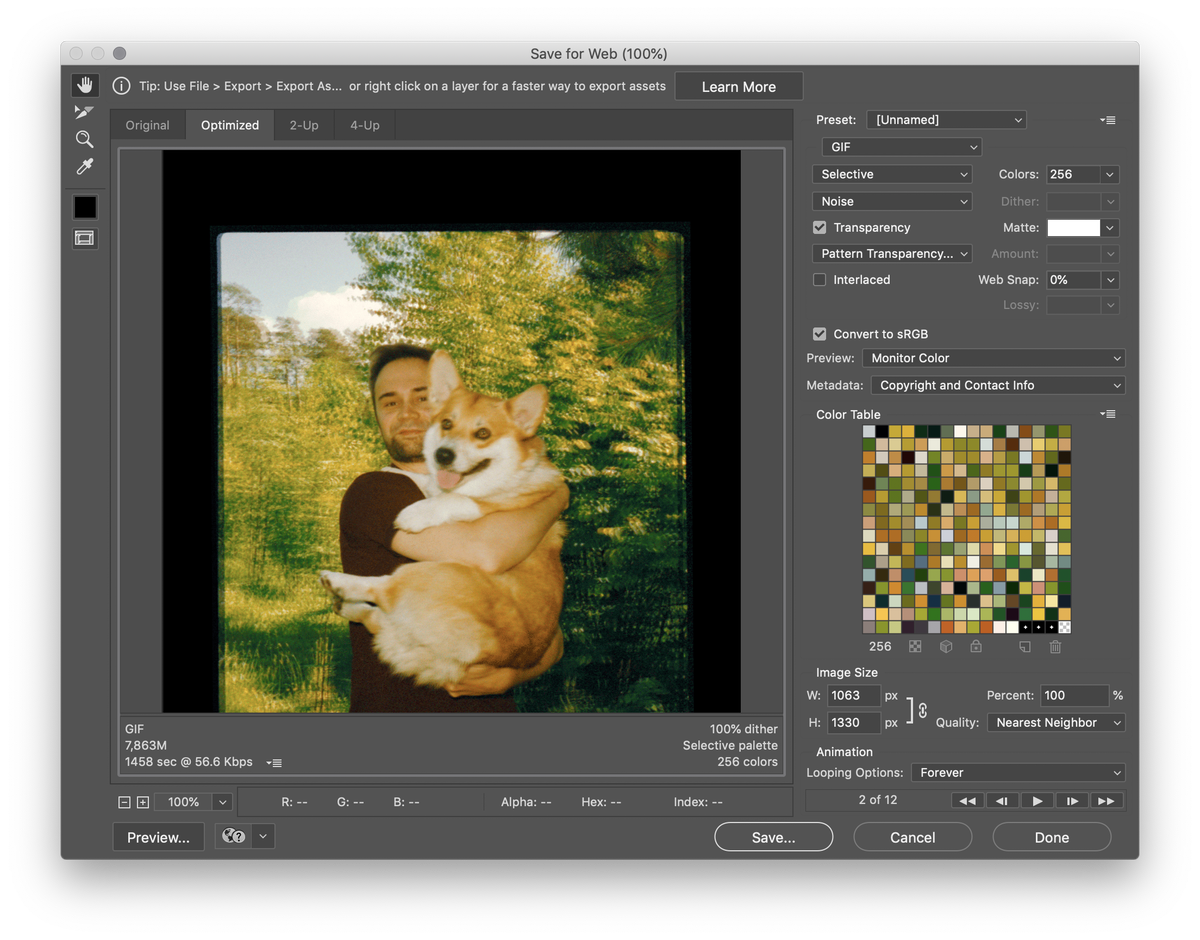This screenshot has width=1200, height=940.
Task: Click the Preview... button
Action: [158, 837]
